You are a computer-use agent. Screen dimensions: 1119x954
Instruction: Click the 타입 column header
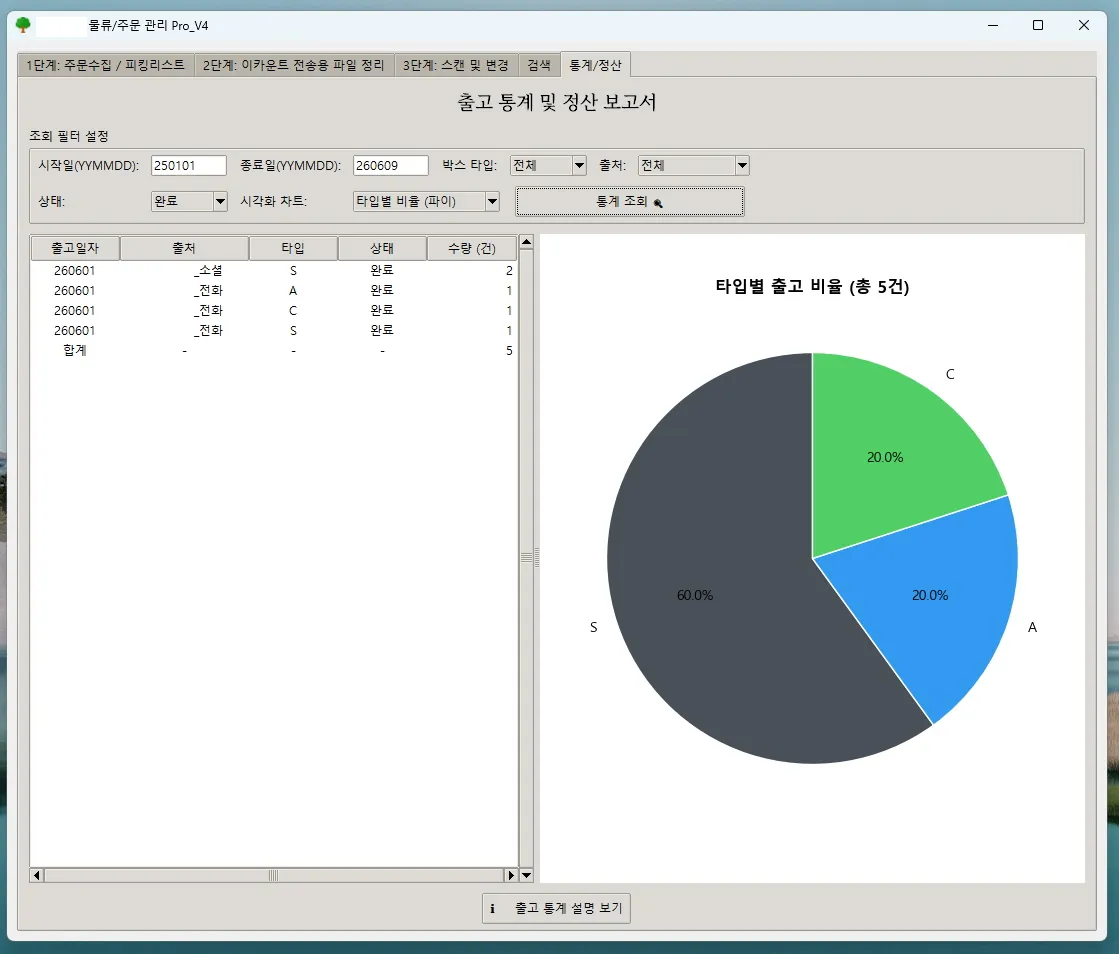pyautogui.click(x=293, y=248)
